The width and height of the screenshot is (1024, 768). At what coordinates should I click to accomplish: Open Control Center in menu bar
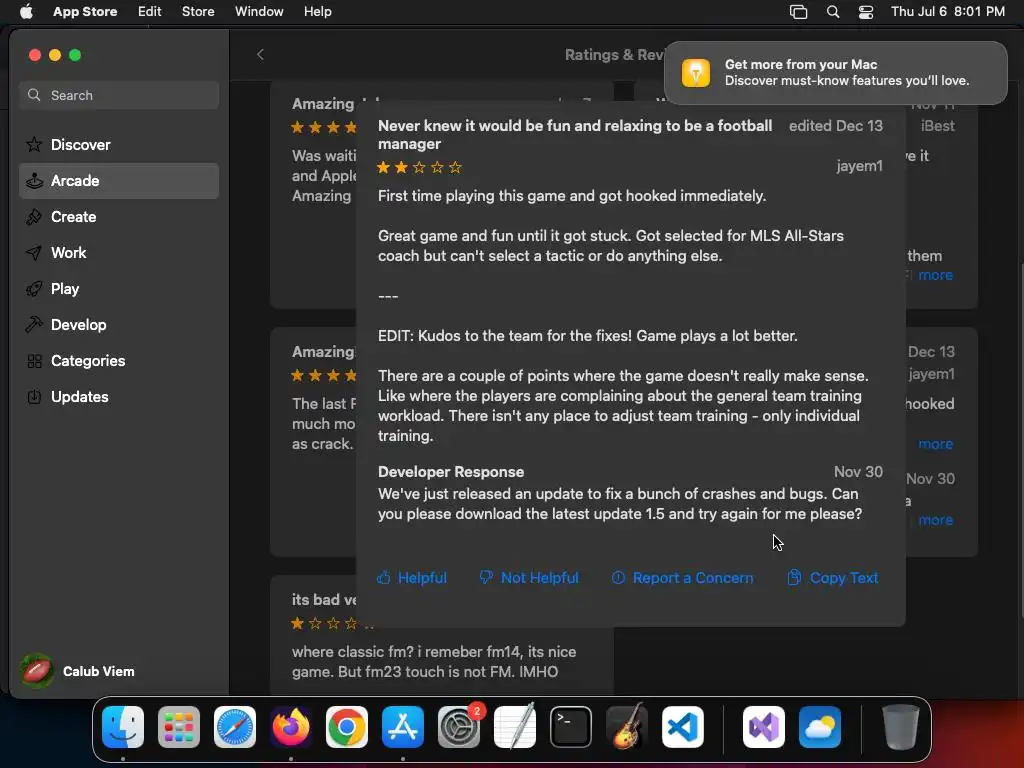(866, 11)
